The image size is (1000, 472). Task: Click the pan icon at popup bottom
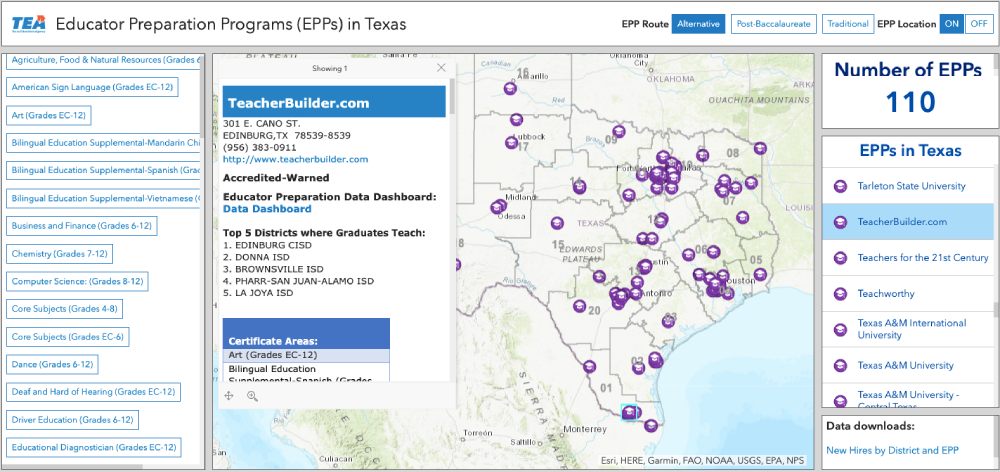click(229, 396)
